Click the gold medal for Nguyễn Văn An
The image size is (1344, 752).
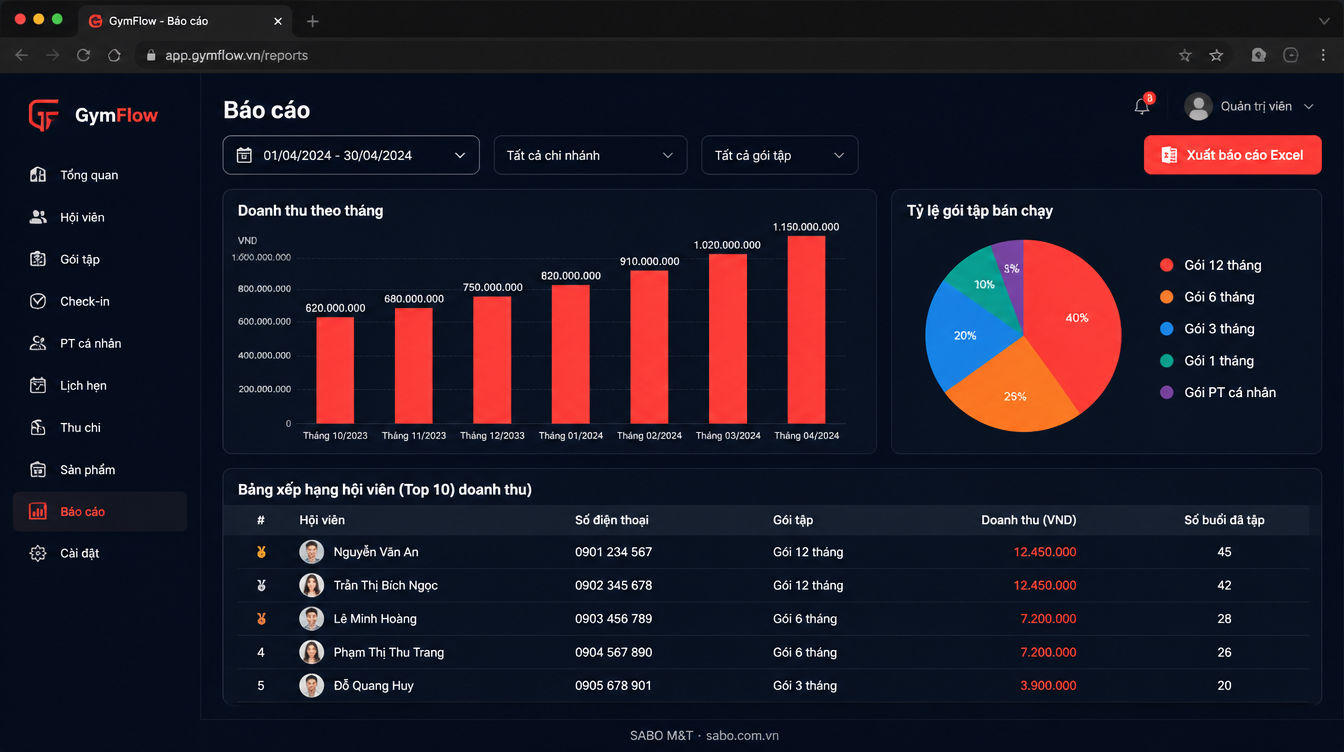pyautogui.click(x=261, y=552)
